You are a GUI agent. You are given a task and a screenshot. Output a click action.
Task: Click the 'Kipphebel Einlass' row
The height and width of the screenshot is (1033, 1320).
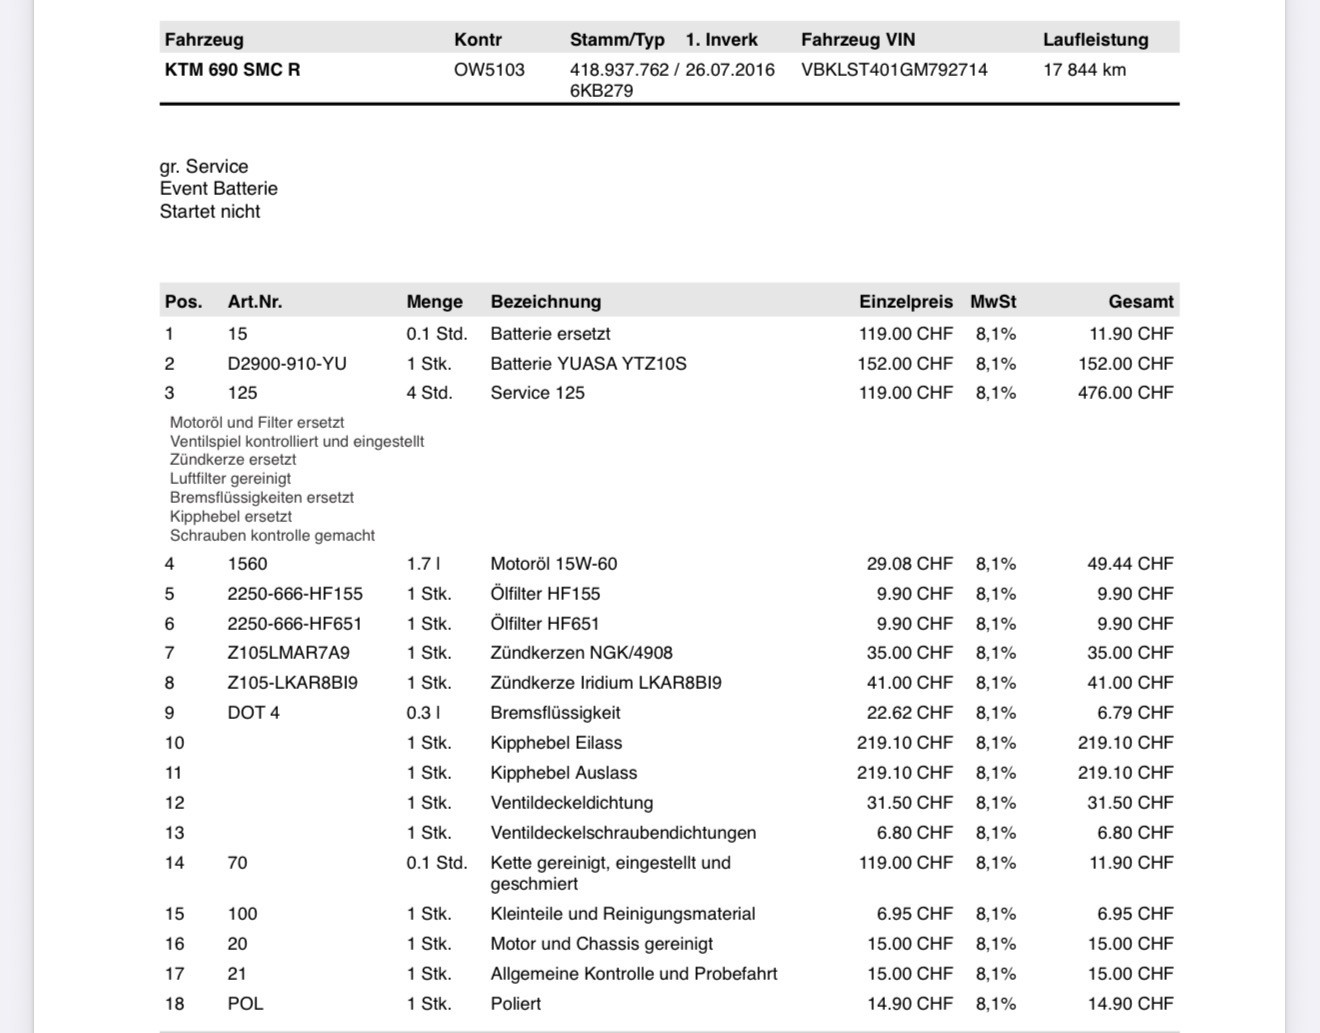tap(669, 743)
